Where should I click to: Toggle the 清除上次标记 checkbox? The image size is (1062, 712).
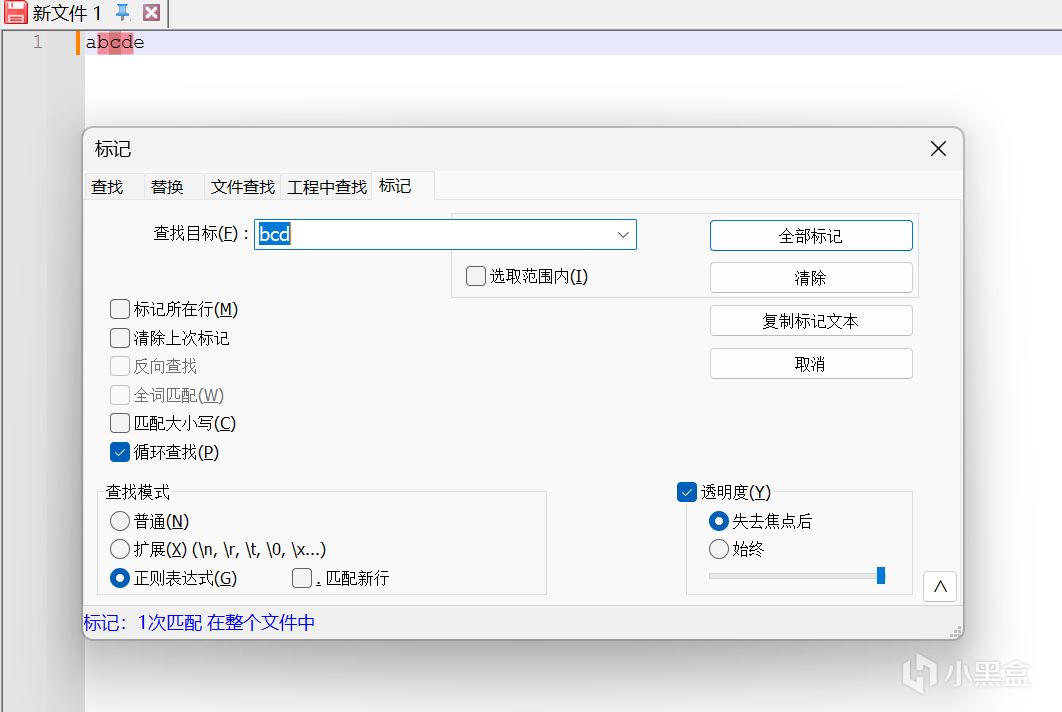[120, 338]
